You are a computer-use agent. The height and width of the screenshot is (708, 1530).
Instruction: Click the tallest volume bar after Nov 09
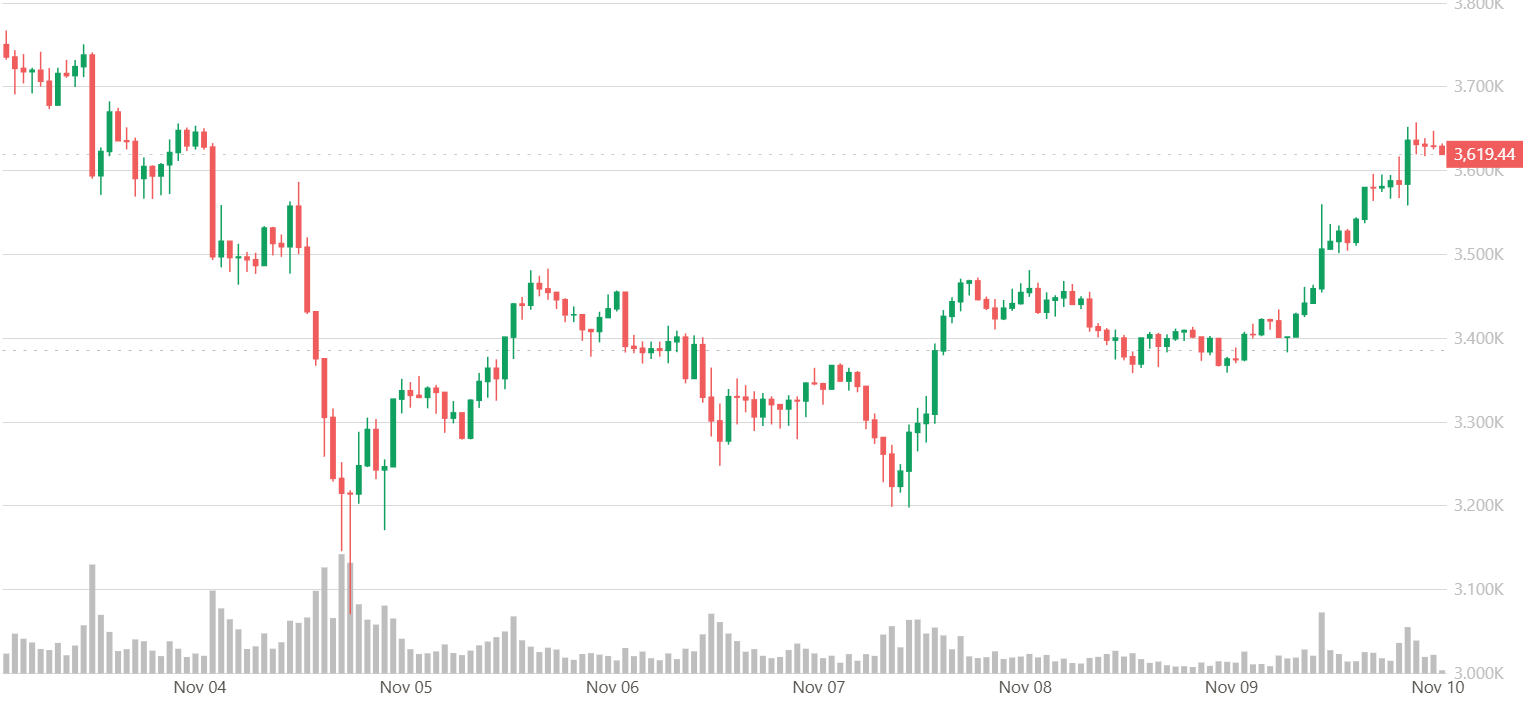(1322, 642)
